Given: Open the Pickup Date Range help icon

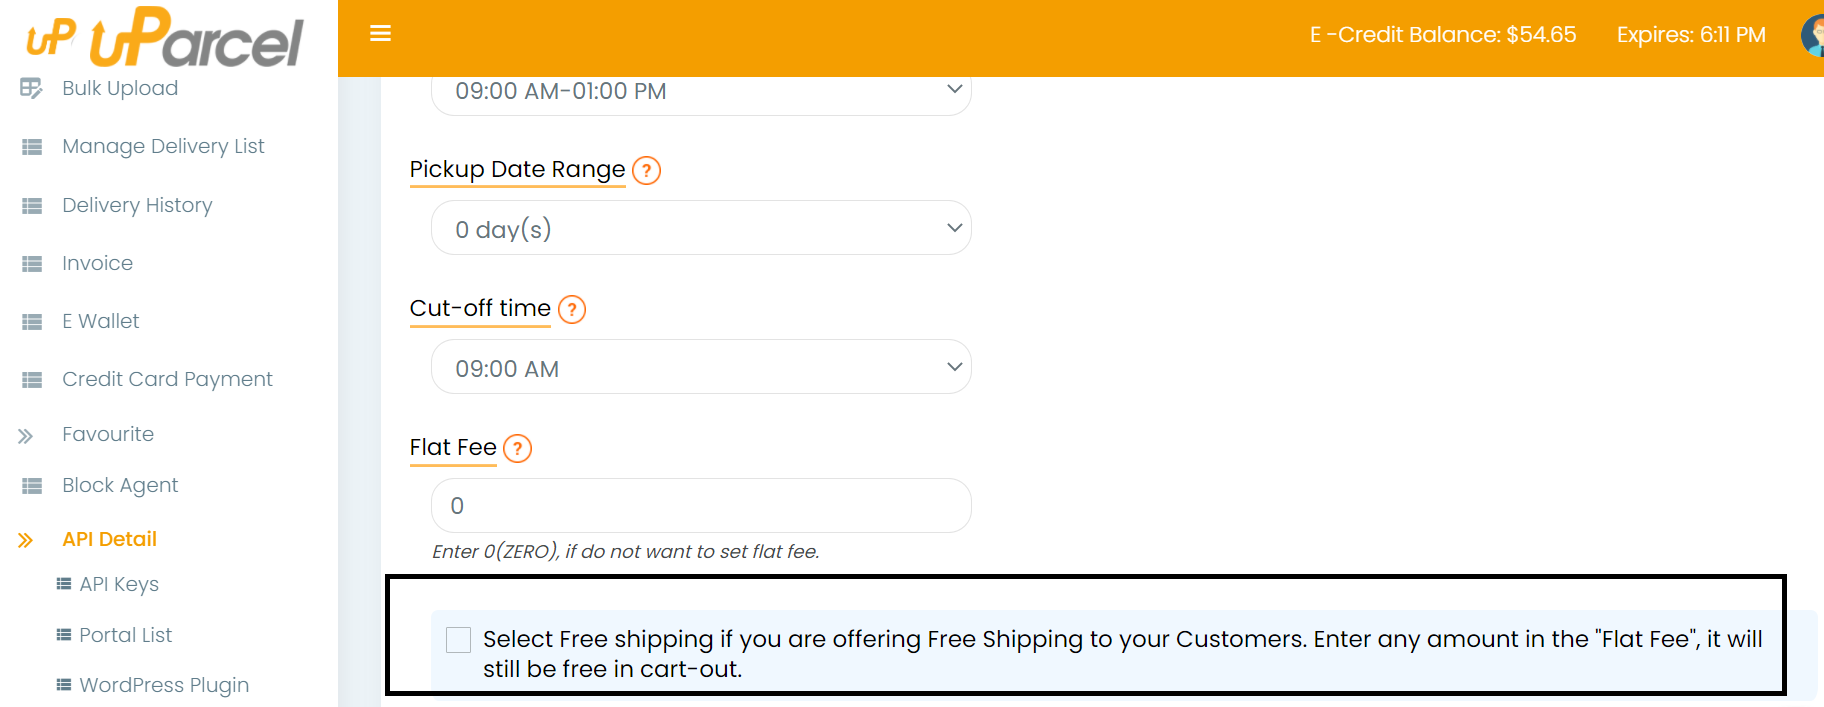Looking at the screenshot, I should (x=646, y=170).
